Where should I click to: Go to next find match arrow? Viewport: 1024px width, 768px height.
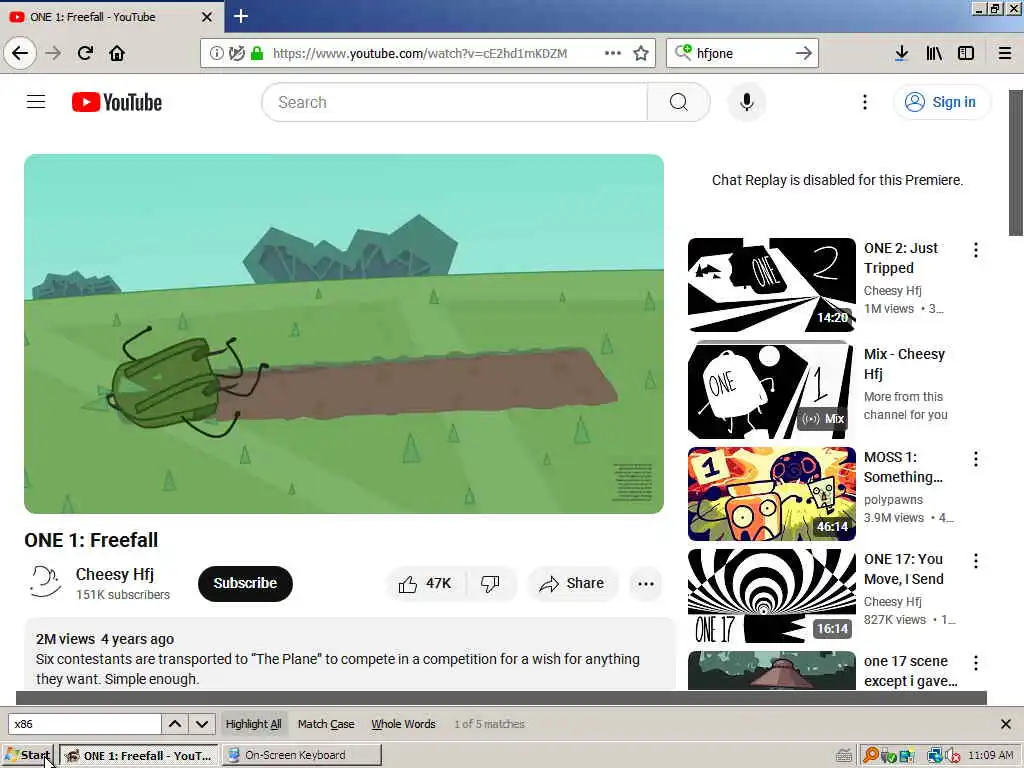[x=202, y=724]
